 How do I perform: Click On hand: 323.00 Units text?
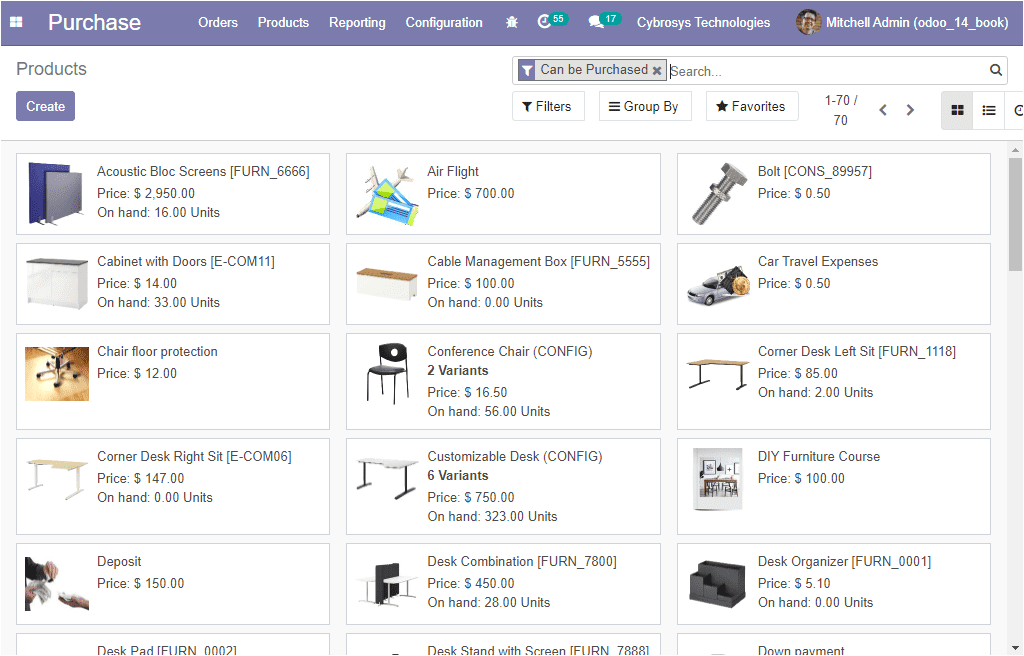(x=492, y=516)
